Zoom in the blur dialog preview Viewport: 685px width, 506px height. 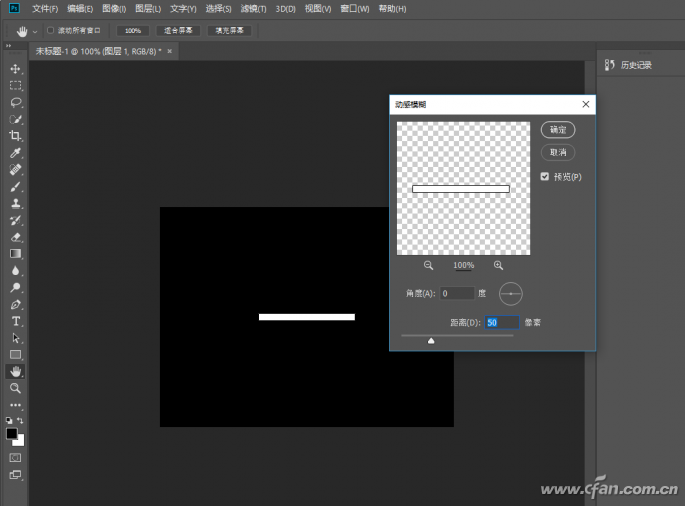[498, 265]
